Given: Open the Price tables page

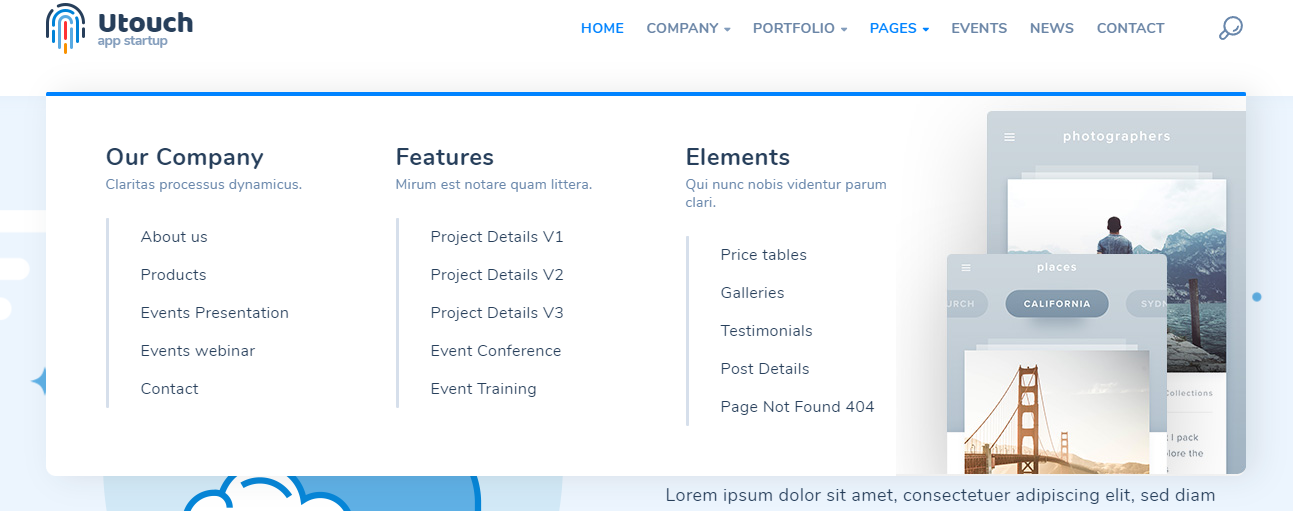Looking at the screenshot, I should pyautogui.click(x=763, y=255).
